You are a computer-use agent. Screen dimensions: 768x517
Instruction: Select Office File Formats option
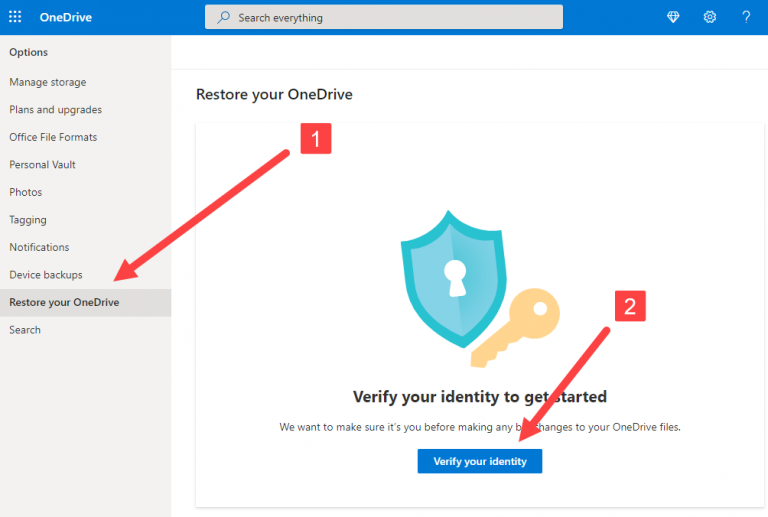pyautogui.click(x=53, y=137)
